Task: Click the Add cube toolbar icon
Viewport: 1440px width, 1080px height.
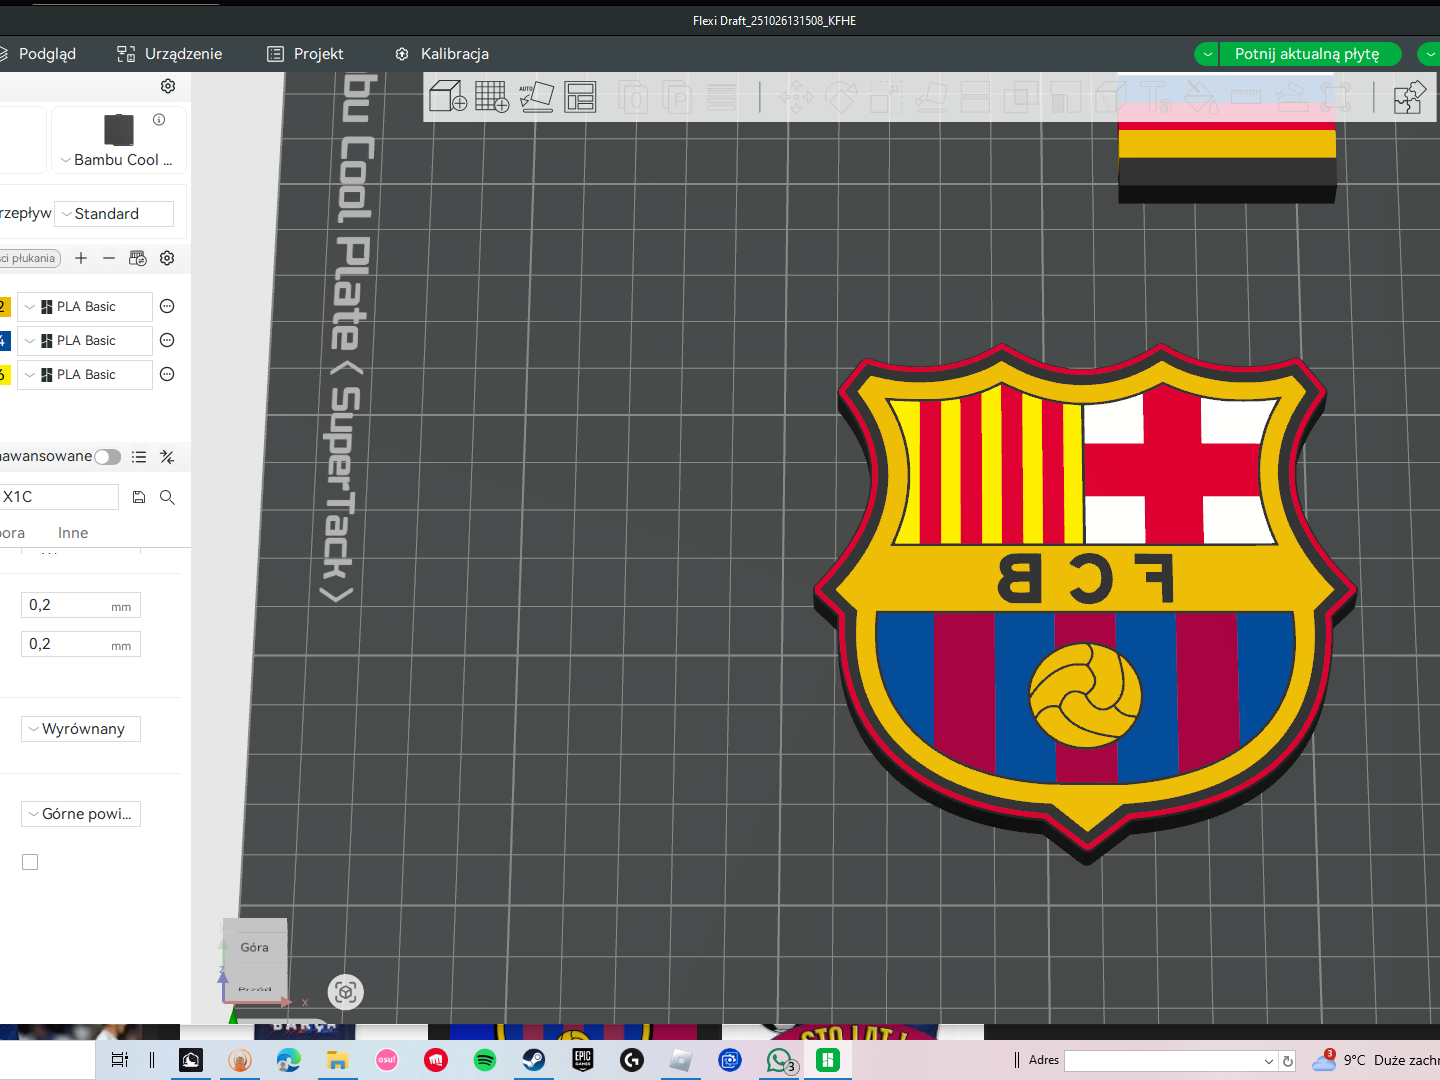Action: [448, 97]
